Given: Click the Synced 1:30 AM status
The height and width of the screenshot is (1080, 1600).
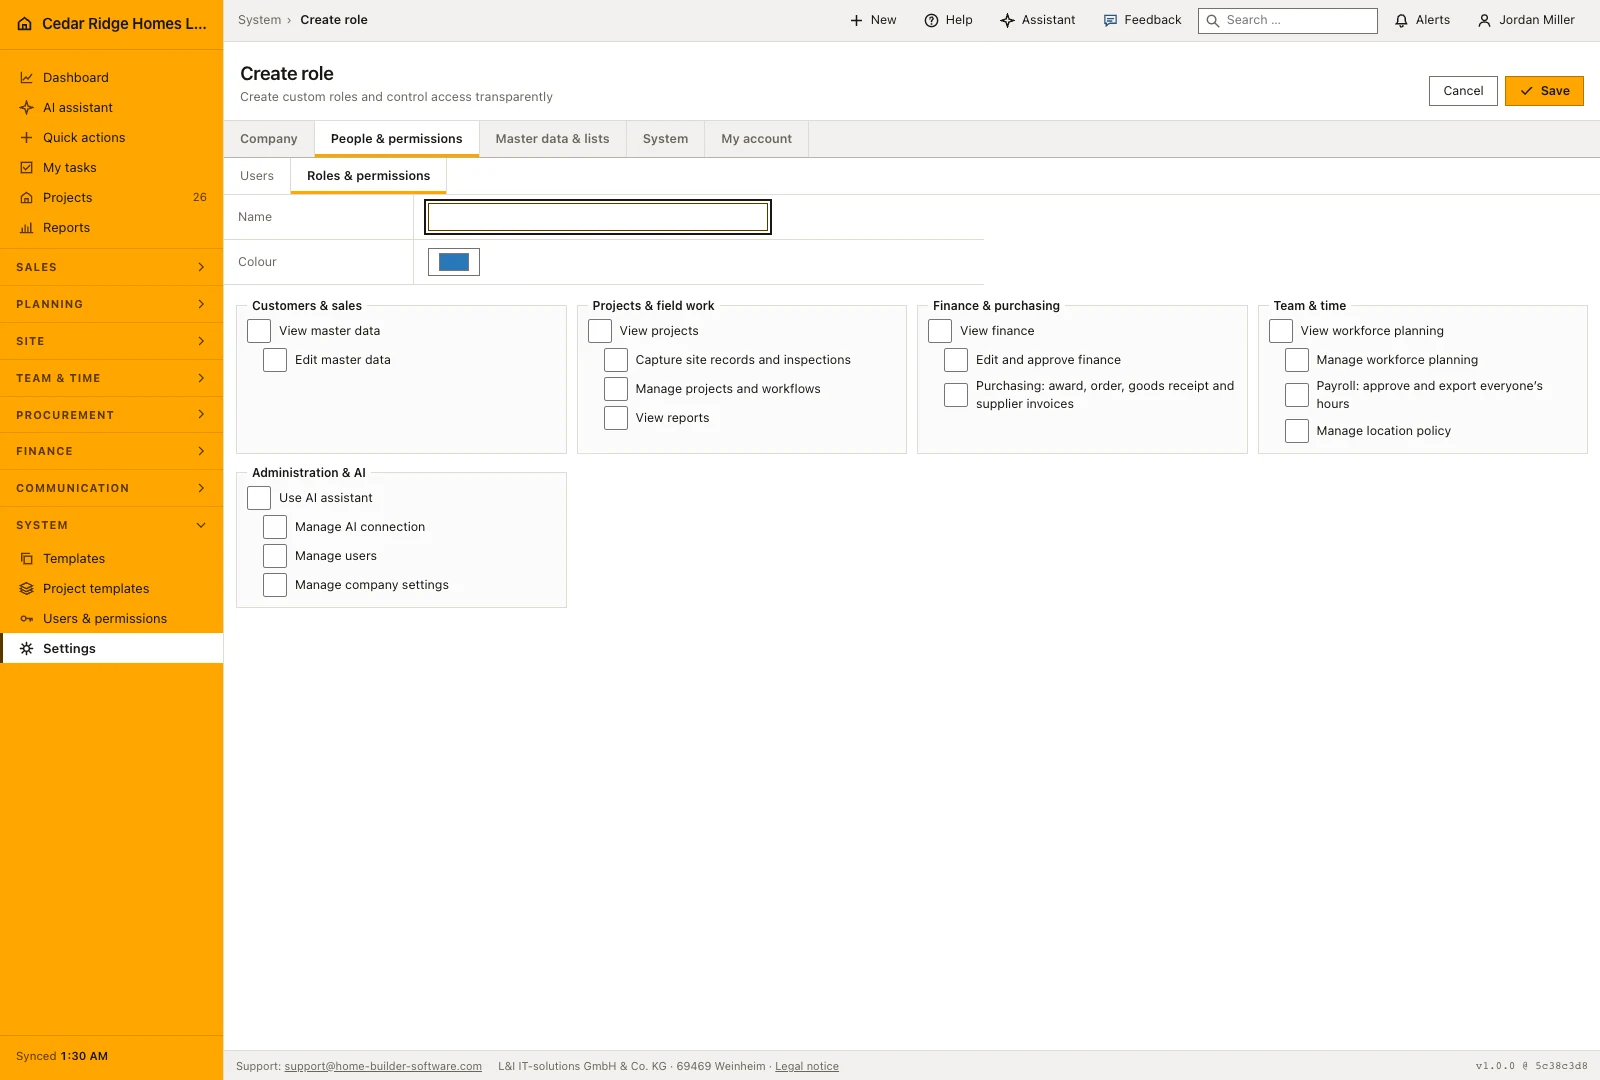Looking at the screenshot, I should click(x=62, y=1057).
